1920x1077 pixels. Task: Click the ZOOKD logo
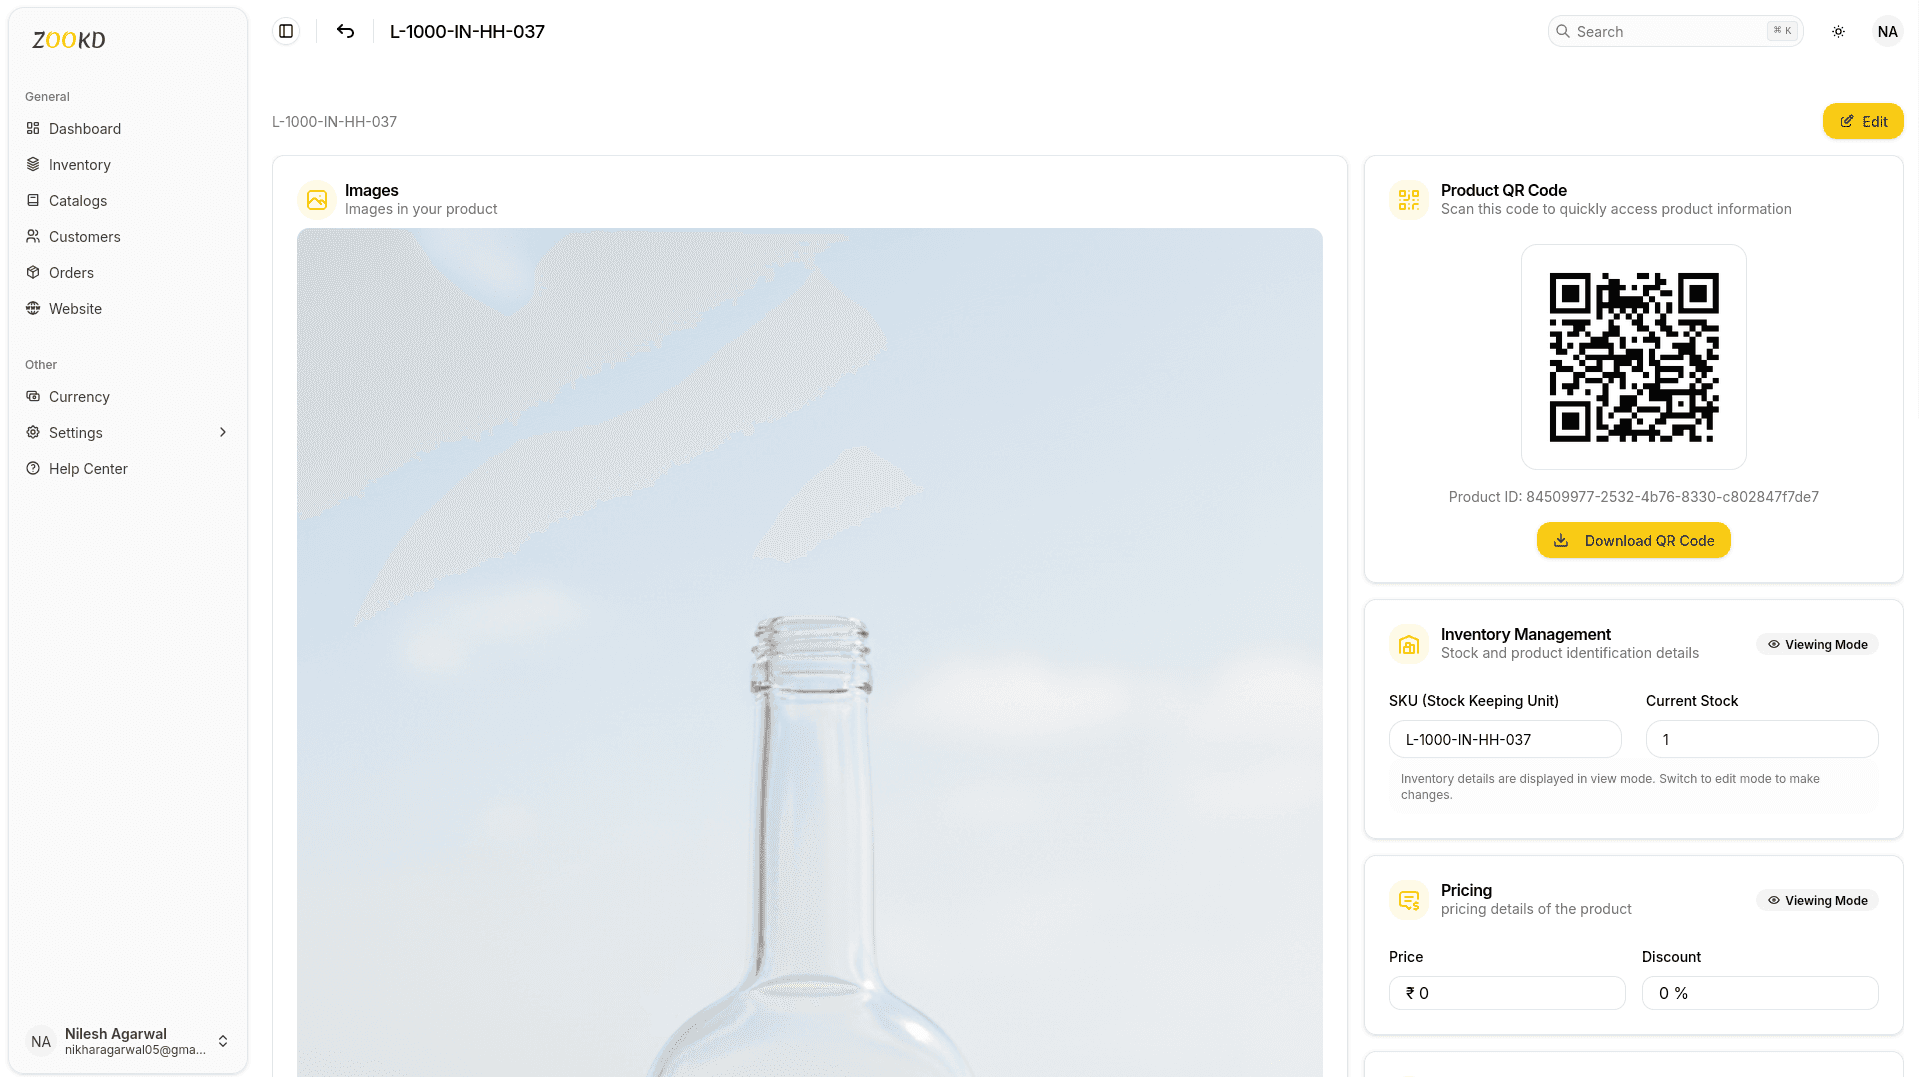(x=66, y=40)
